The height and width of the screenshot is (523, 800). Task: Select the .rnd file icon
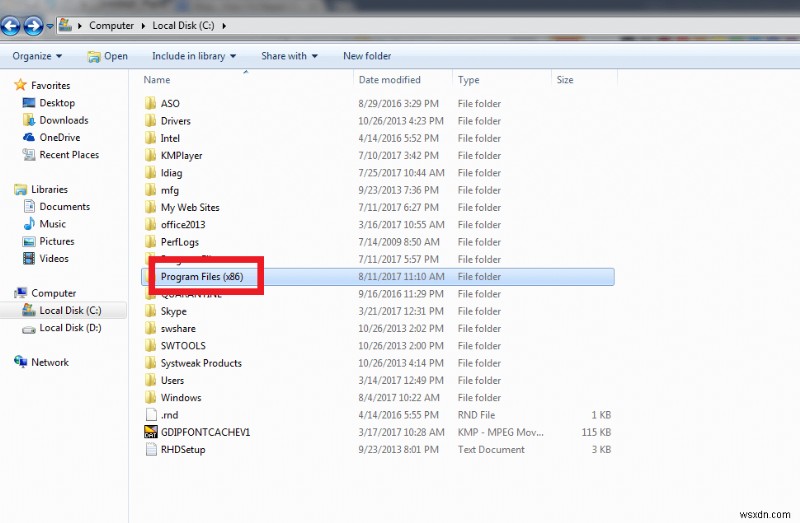151,415
